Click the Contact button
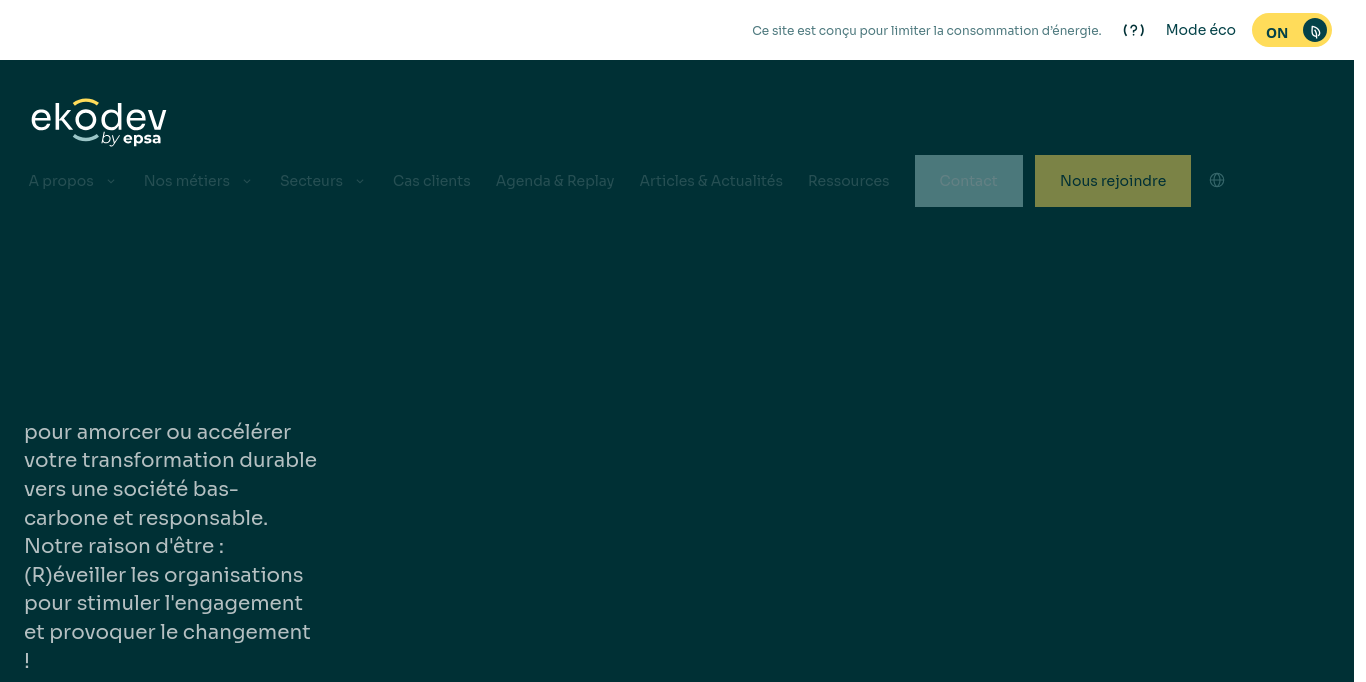 click(969, 181)
